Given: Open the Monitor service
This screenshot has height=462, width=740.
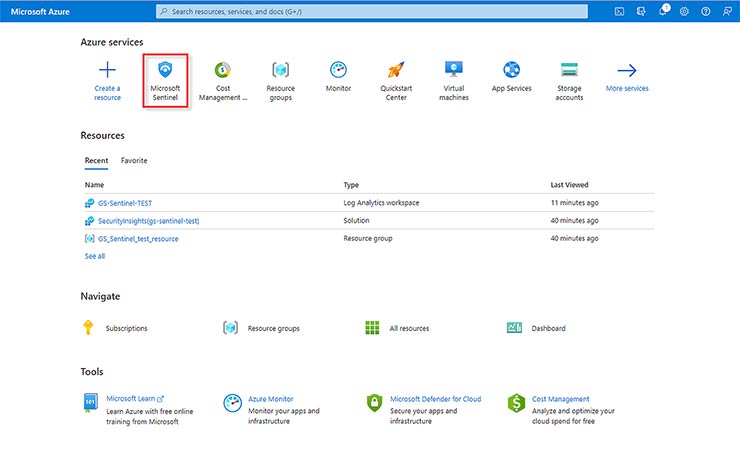Looking at the screenshot, I should click(x=338, y=71).
